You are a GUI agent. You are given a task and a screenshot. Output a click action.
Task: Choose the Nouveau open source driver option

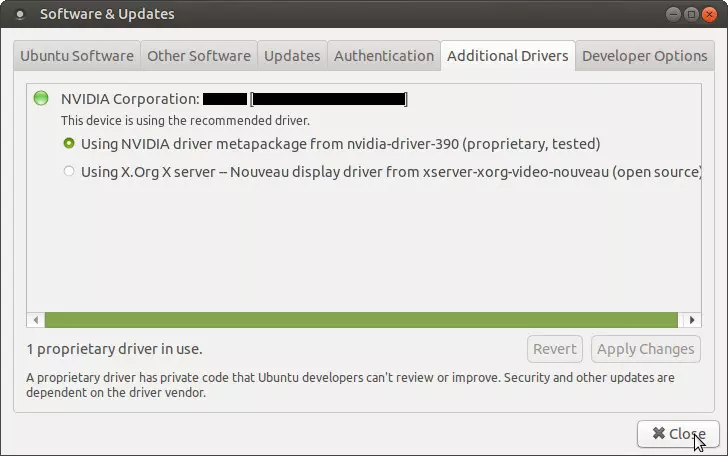(69, 171)
